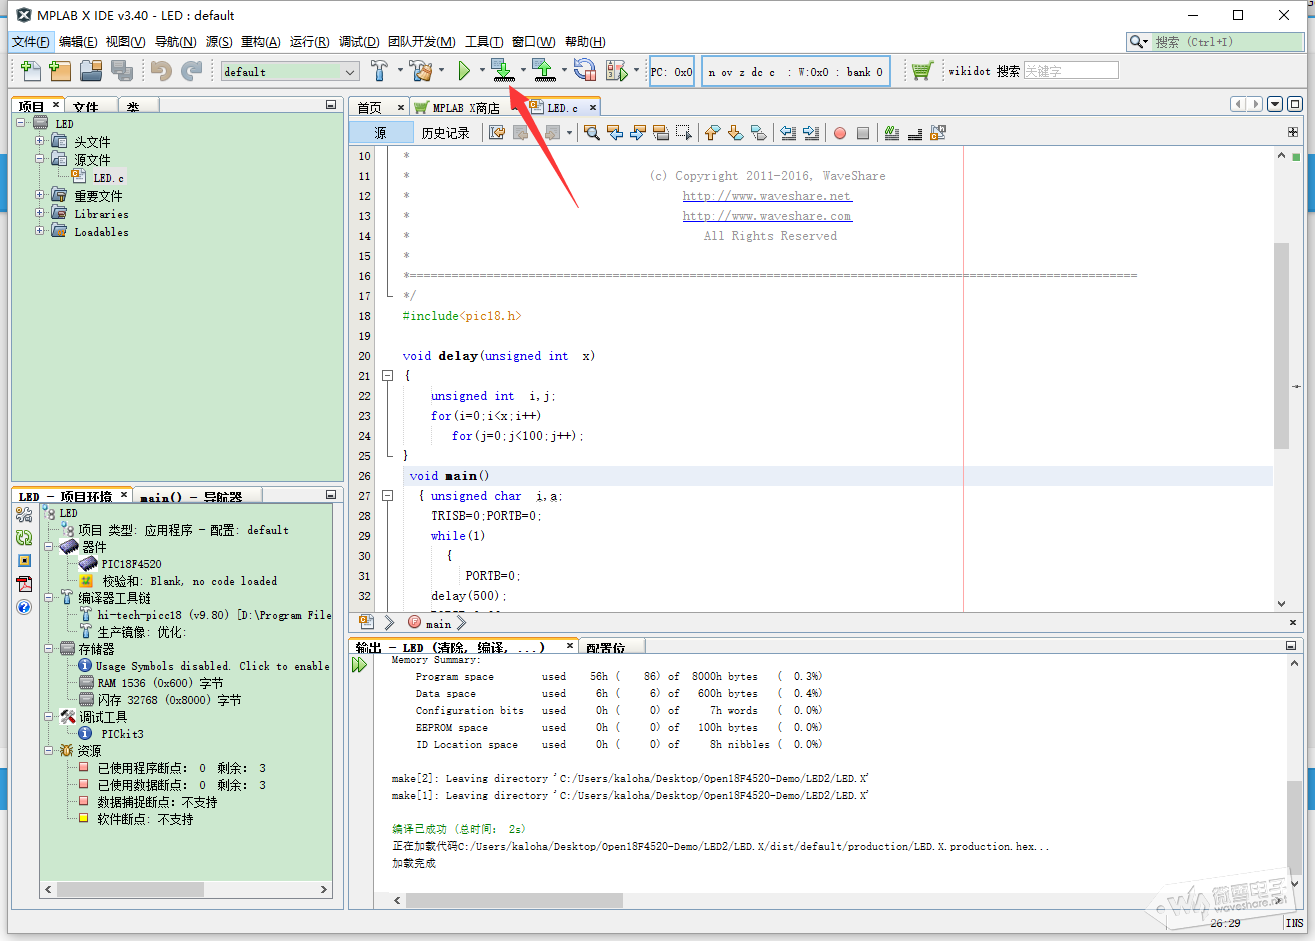
Task: Click the Open Project folder icon
Action: (x=91, y=71)
